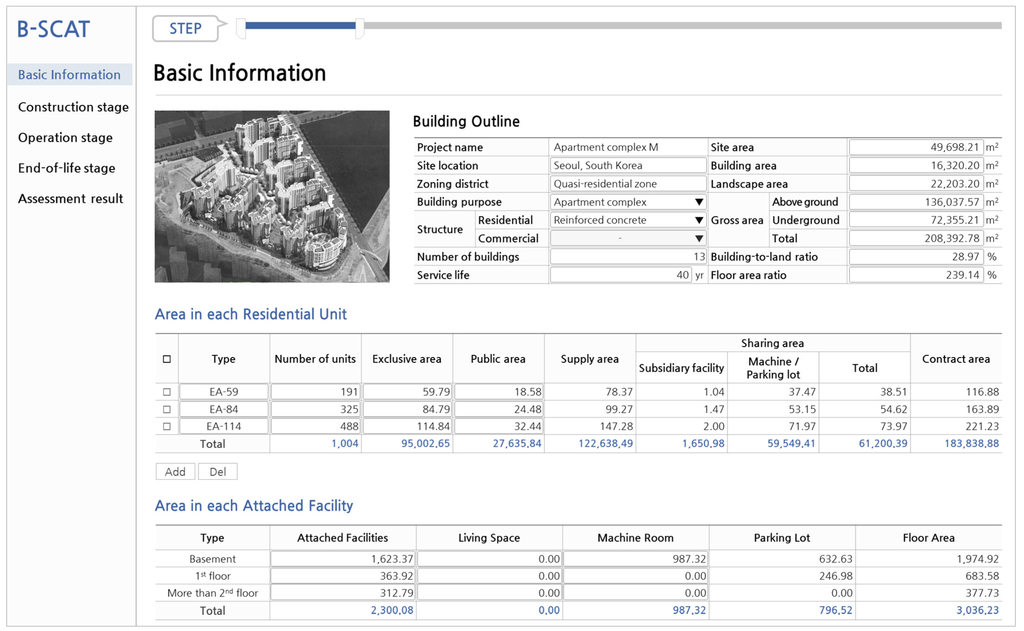
Task: Check the EA-59 row checkbox
Action: 167,392
